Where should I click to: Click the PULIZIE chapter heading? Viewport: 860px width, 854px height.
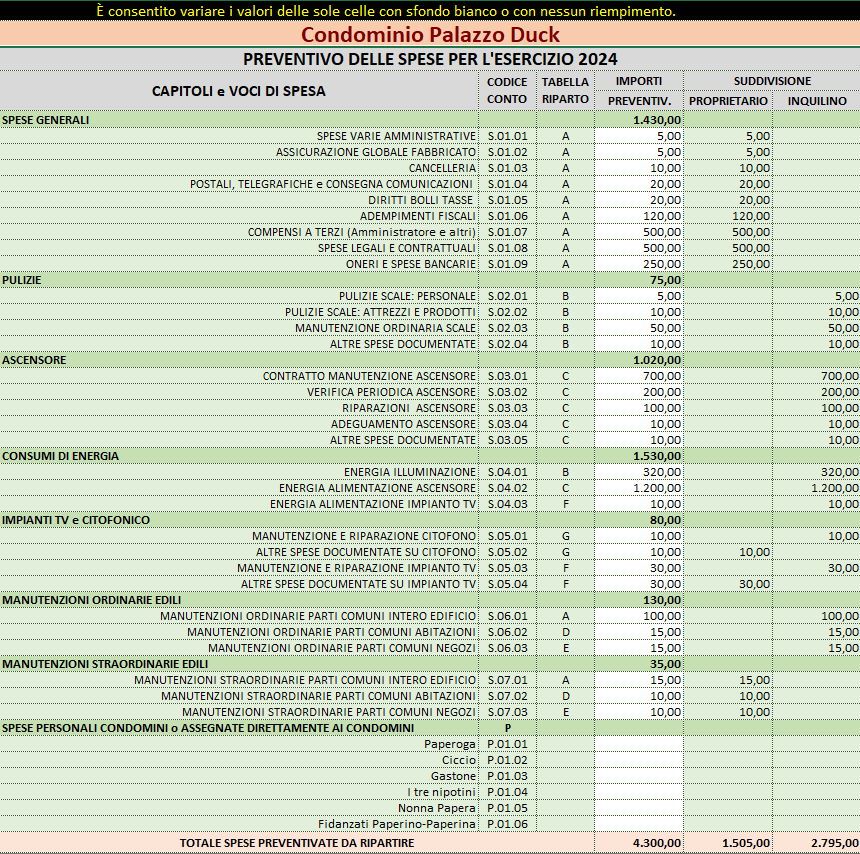pyautogui.click(x=22, y=280)
